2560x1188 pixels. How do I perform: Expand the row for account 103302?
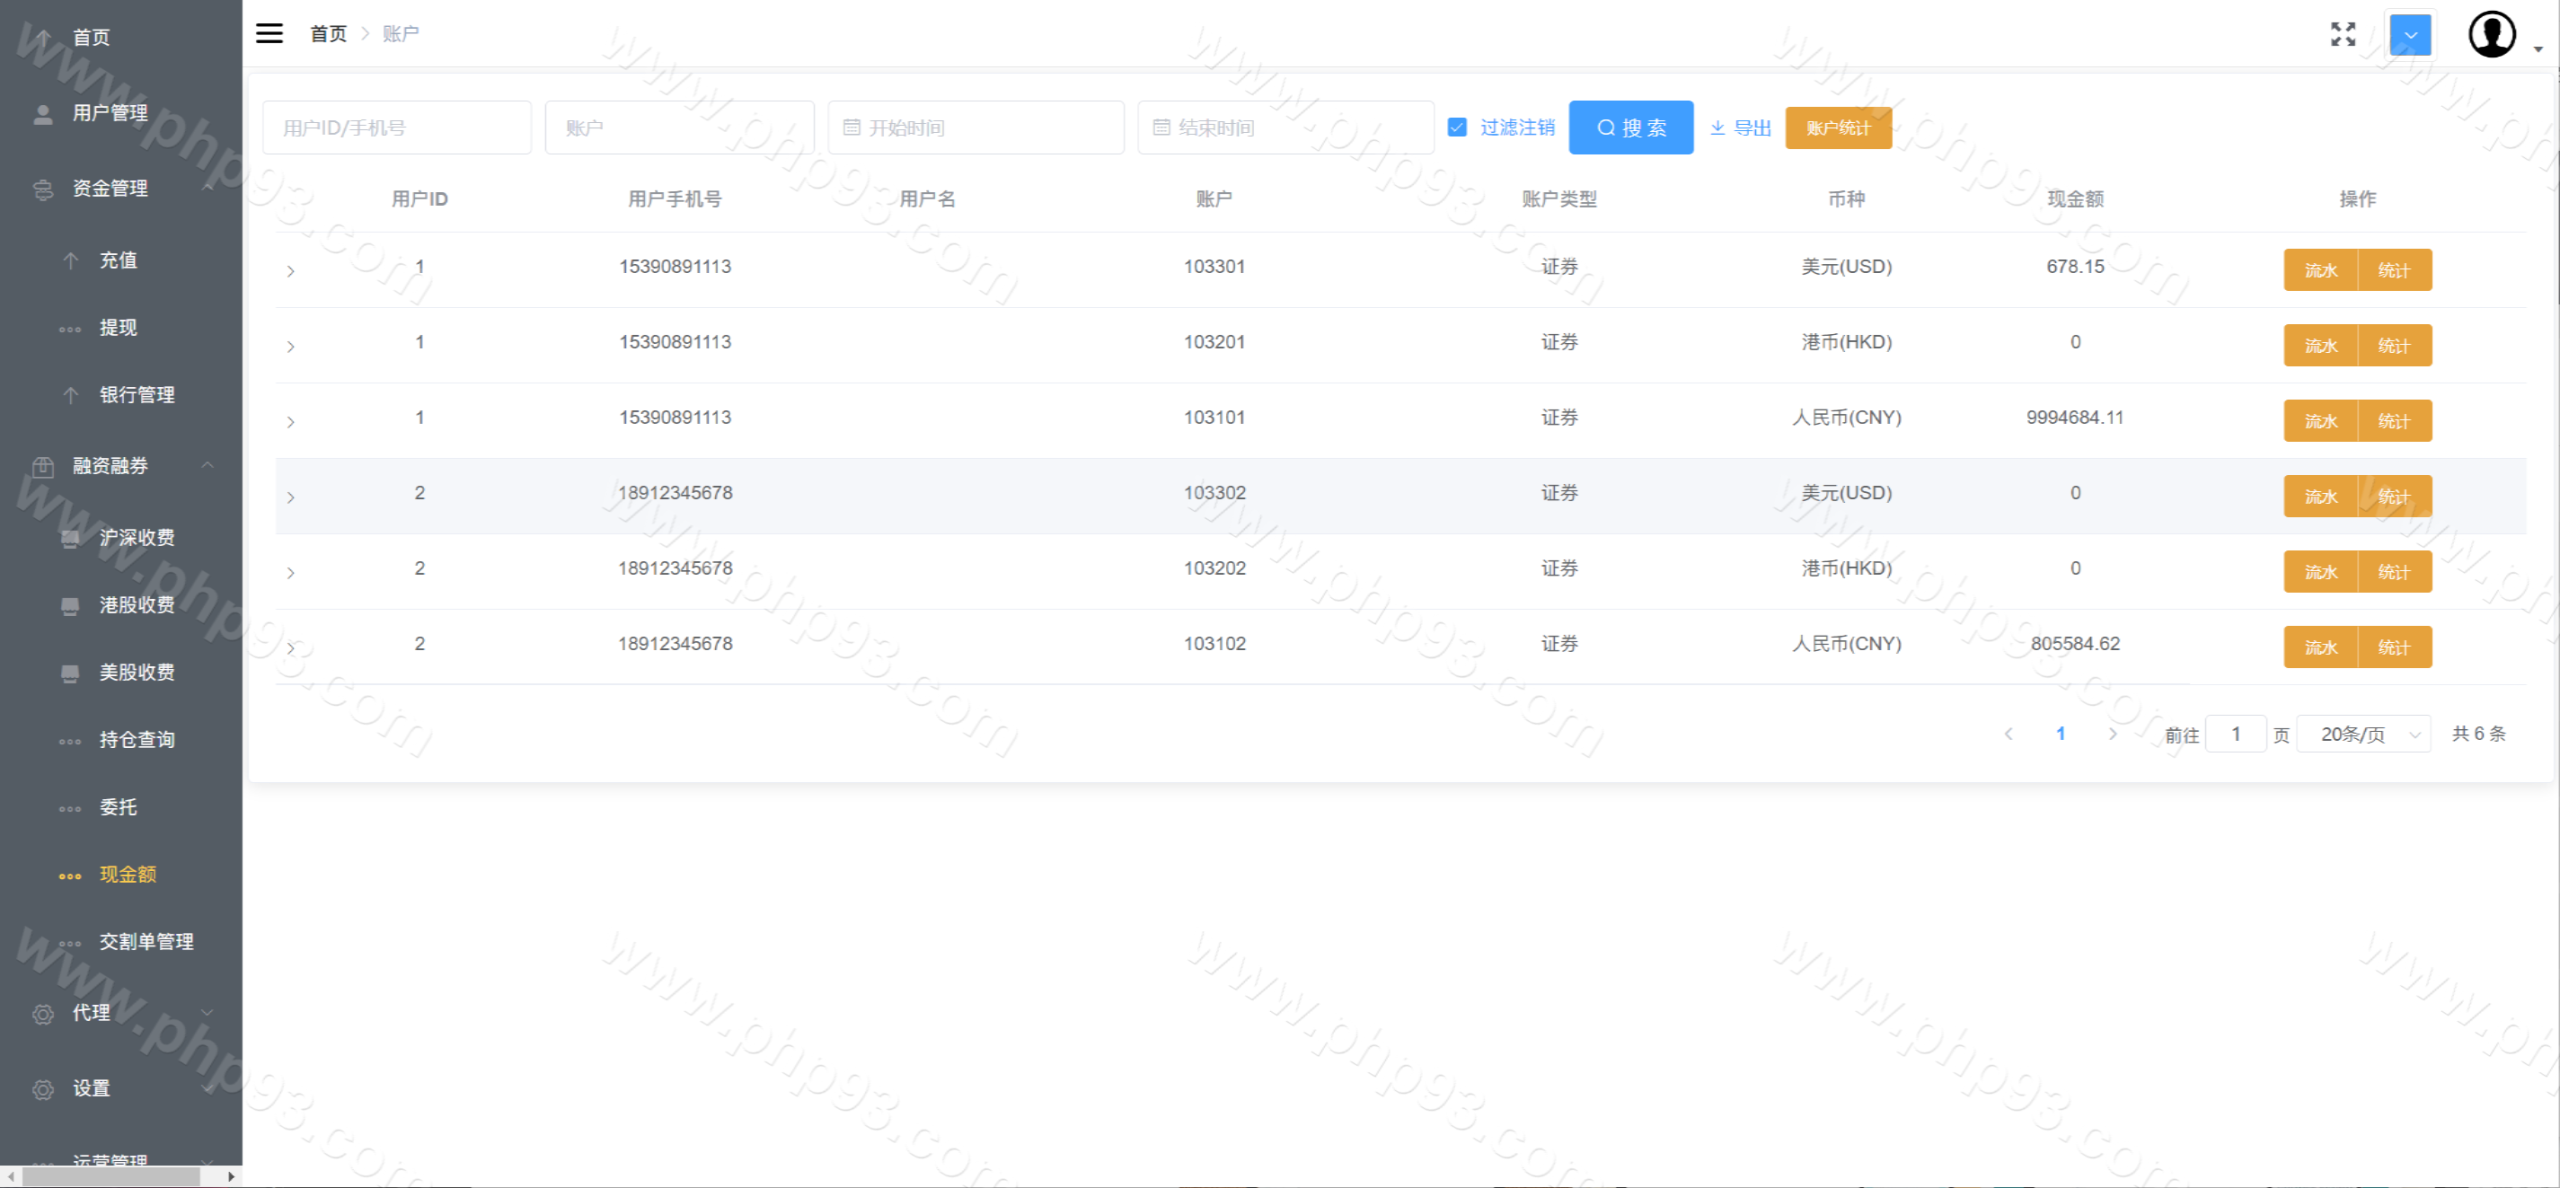click(291, 497)
